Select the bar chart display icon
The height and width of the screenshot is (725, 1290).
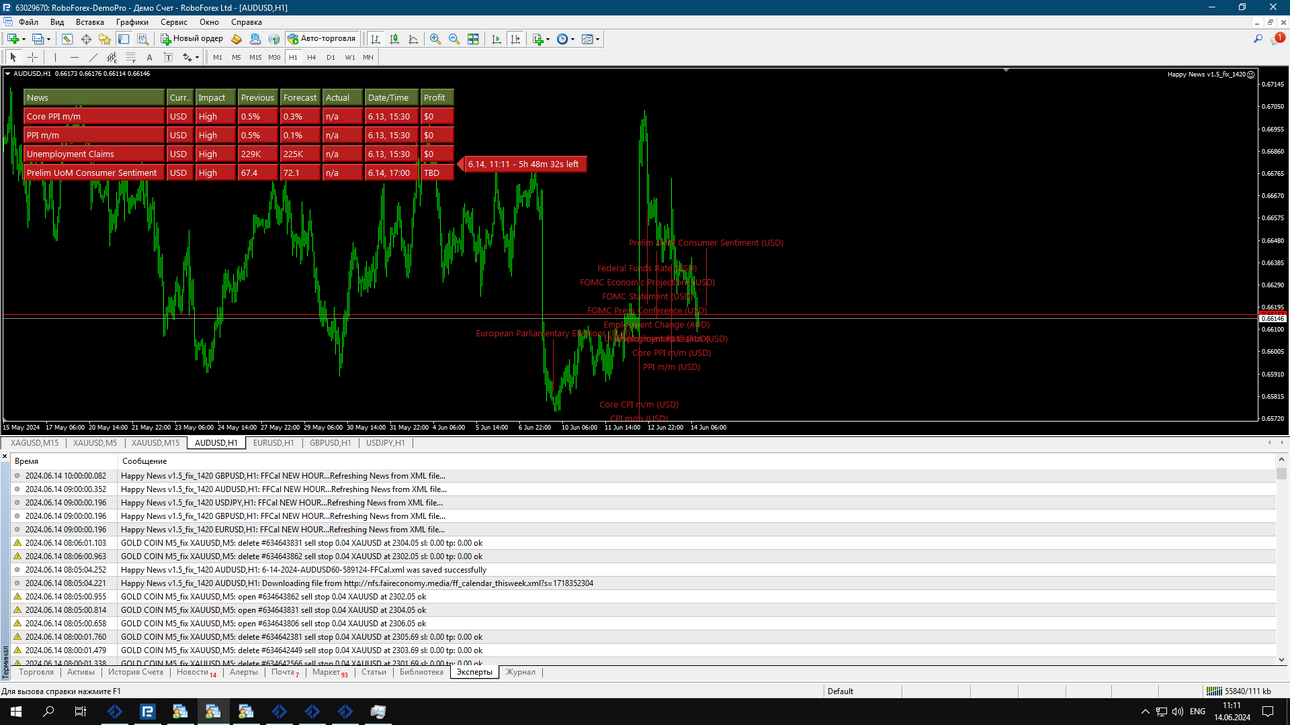click(376, 39)
